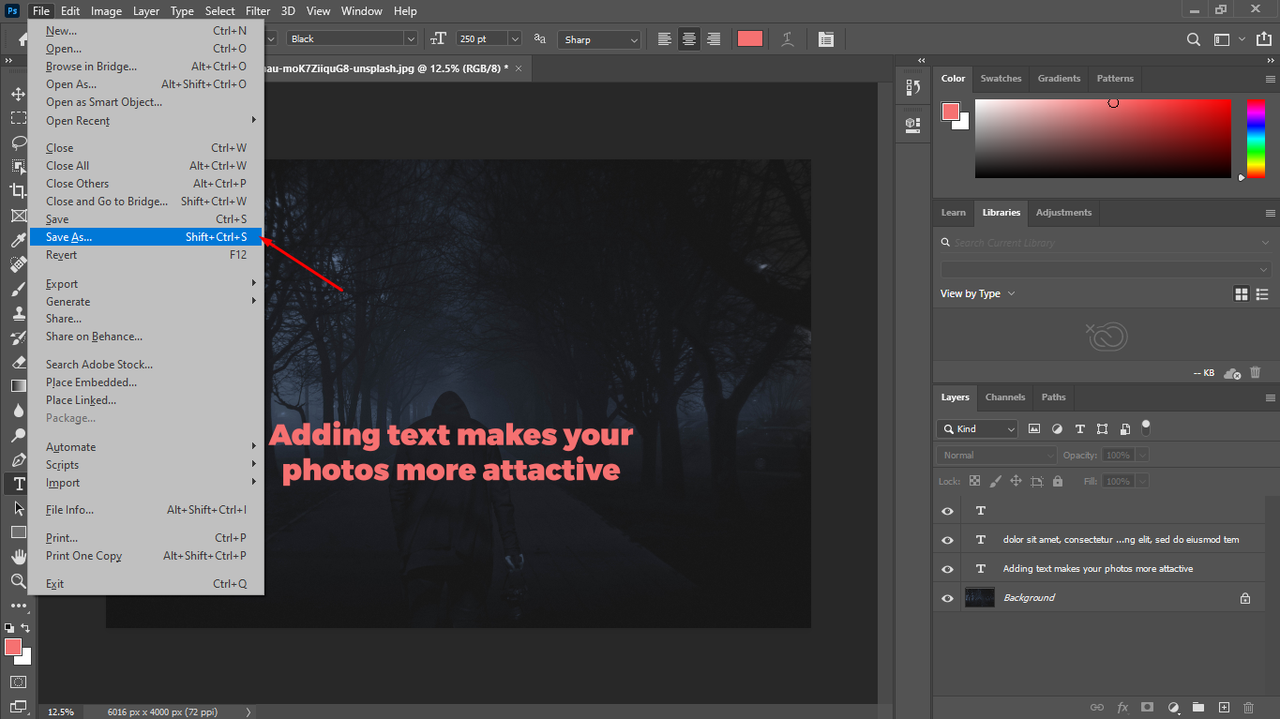The height and width of the screenshot is (719, 1280).
Task: Click the Create New Layer icon
Action: coord(1223,707)
